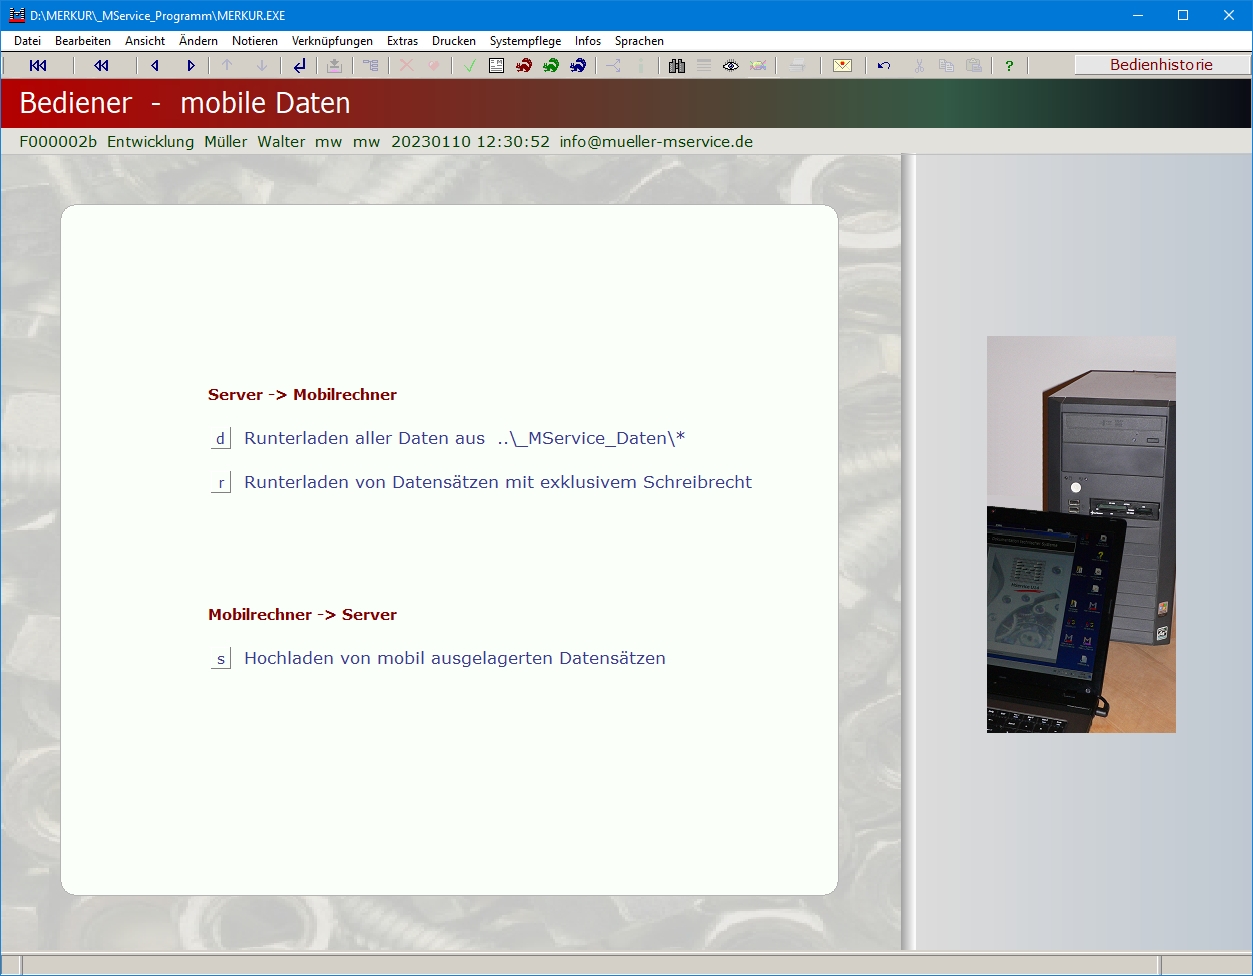Open the Ansicht menu
This screenshot has width=1253, height=976.
click(145, 41)
